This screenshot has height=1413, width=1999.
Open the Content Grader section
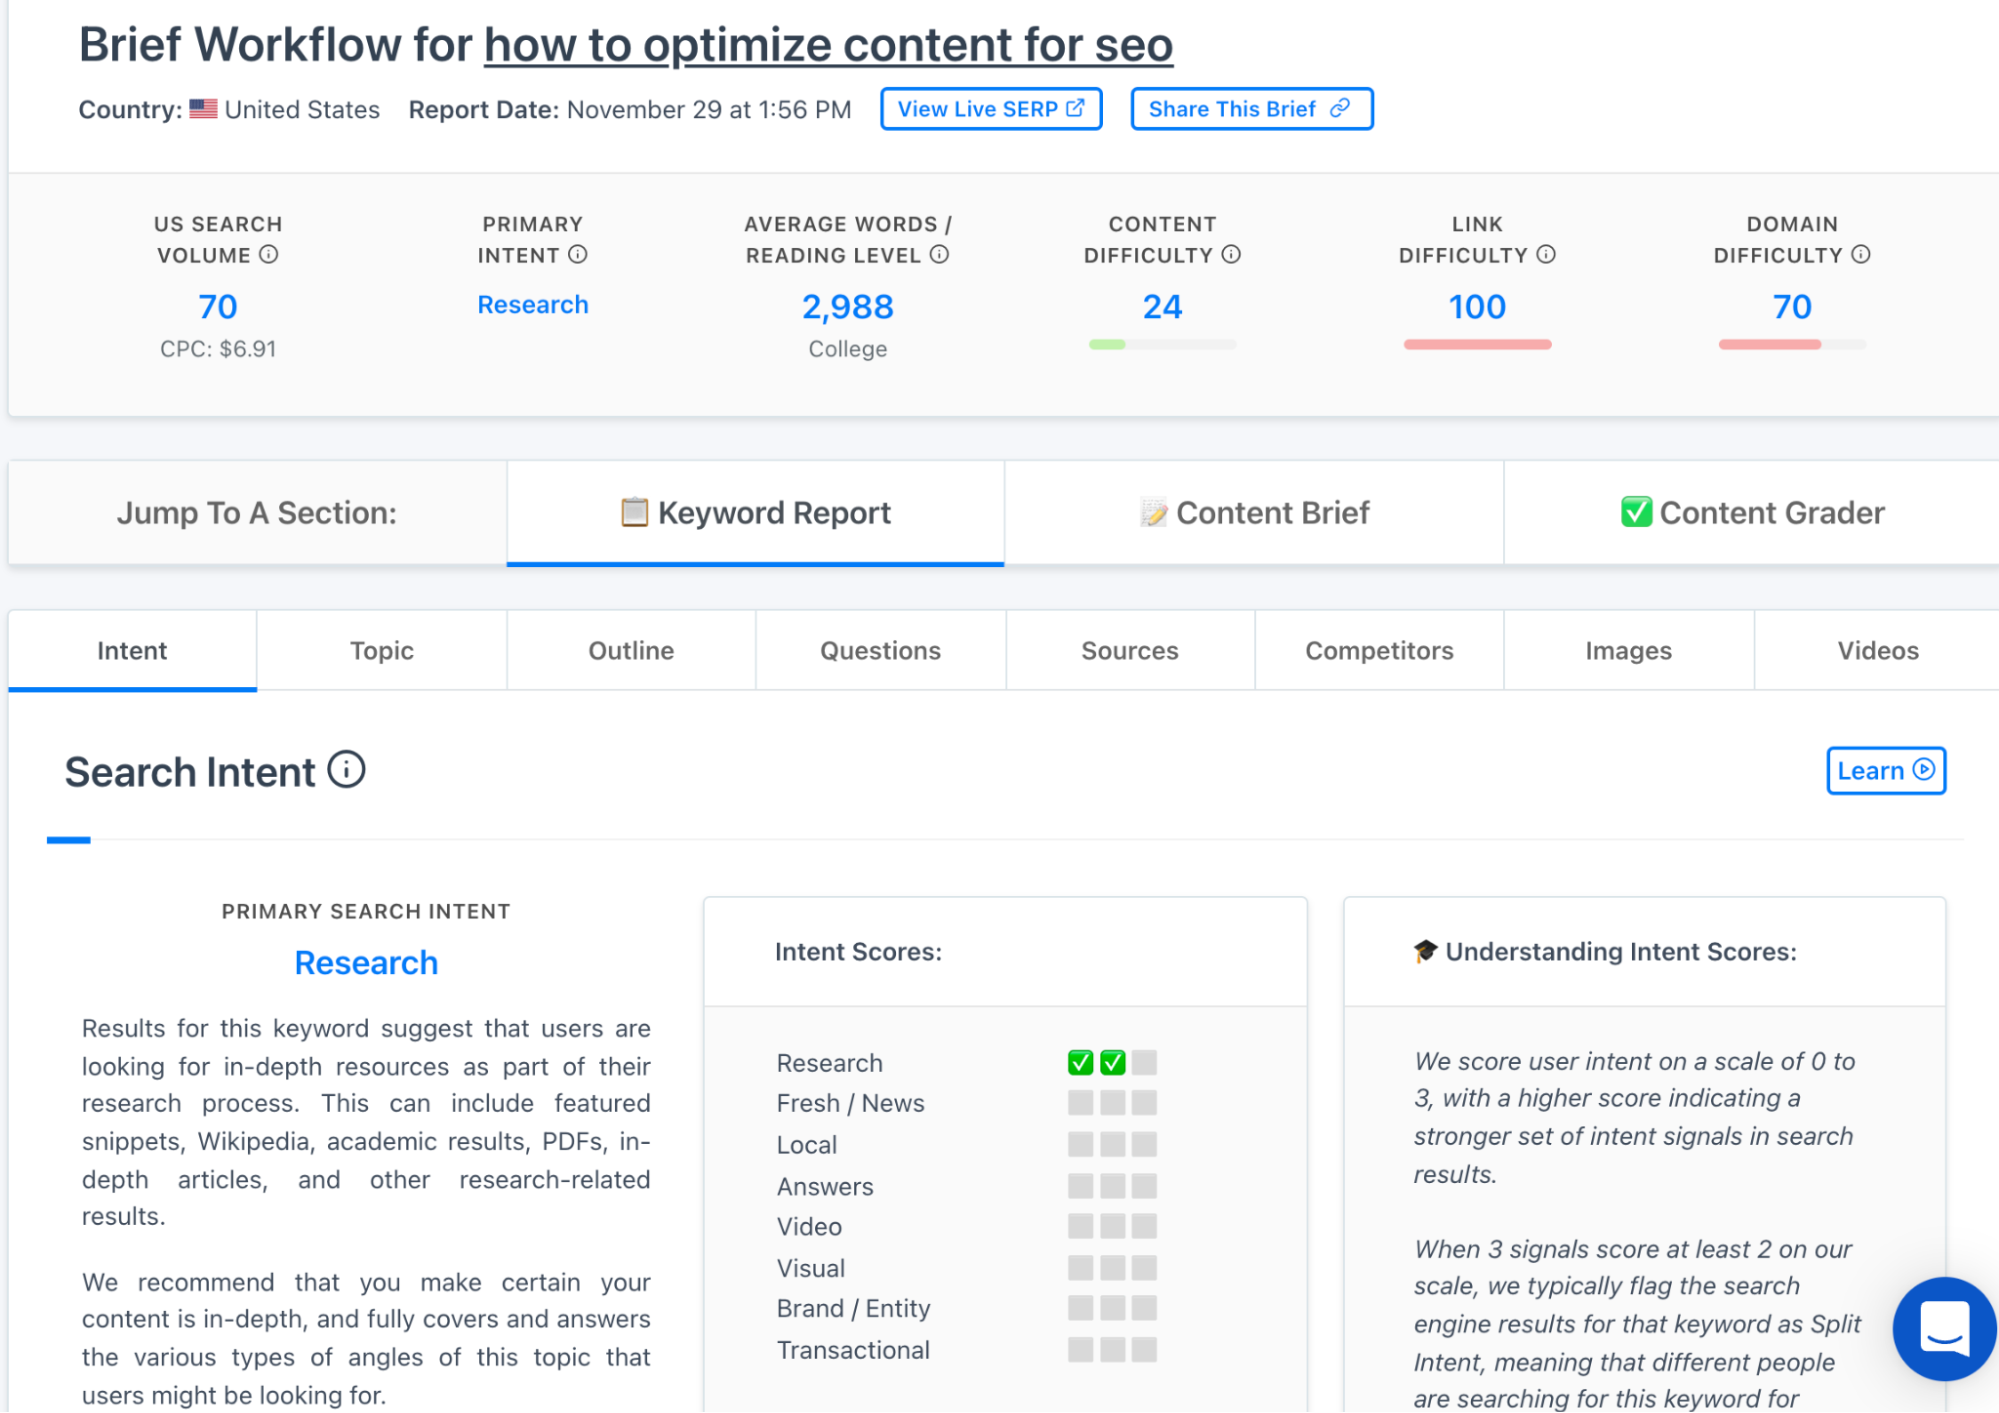1752,513
